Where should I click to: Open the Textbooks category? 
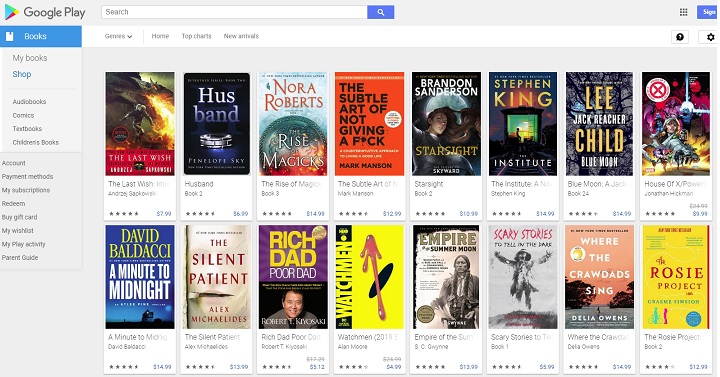point(27,129)
